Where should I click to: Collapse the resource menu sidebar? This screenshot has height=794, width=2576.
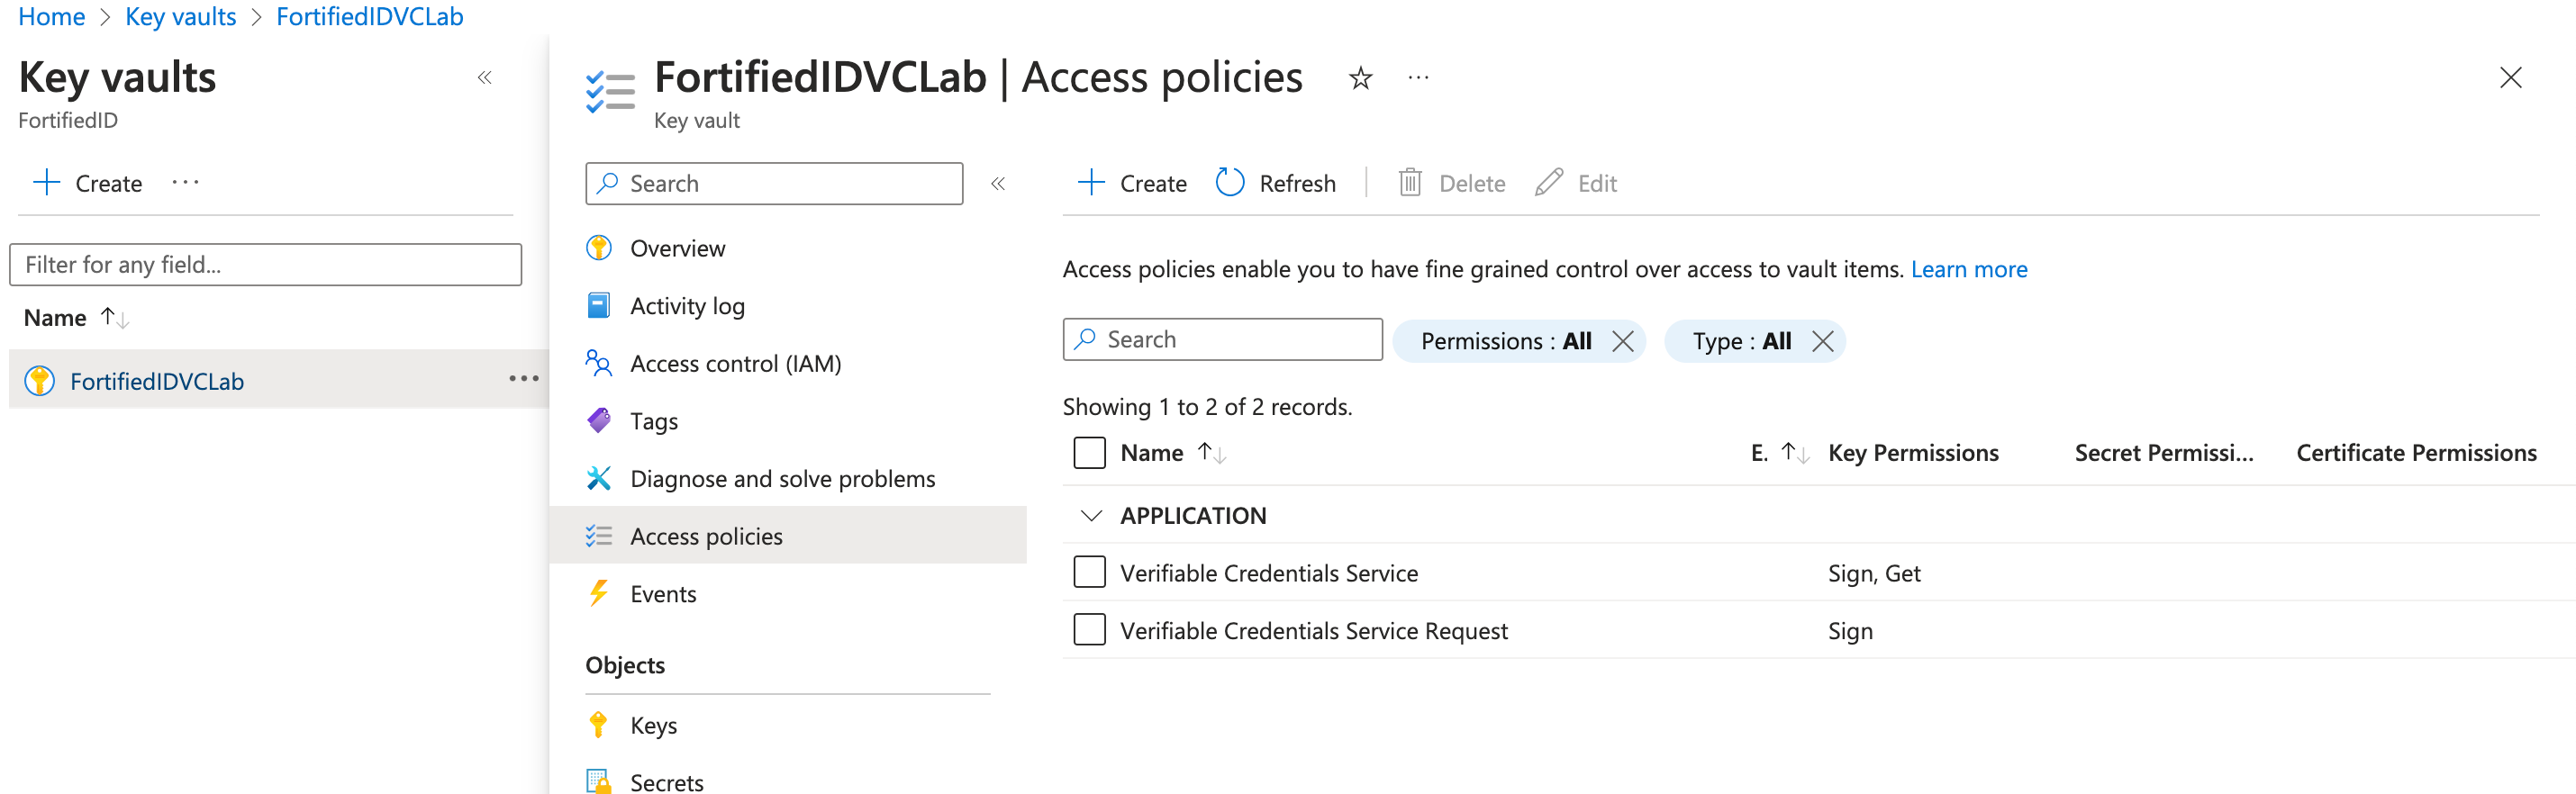click(x=998, y=184)
